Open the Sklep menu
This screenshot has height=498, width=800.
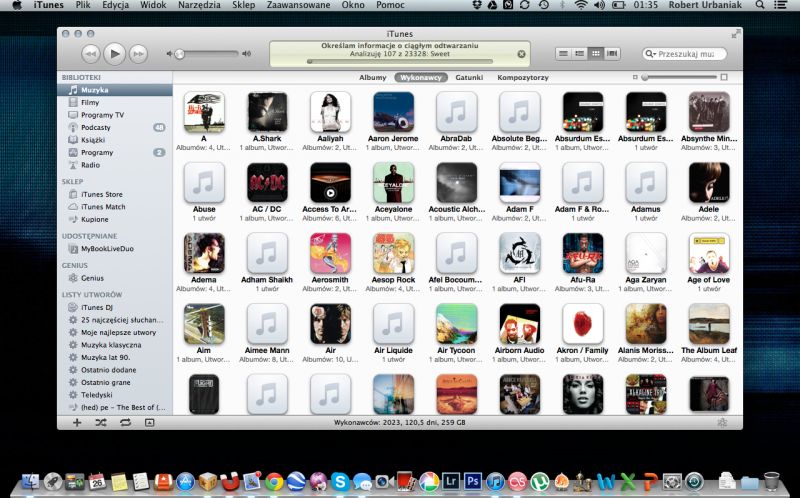(243, 5)
